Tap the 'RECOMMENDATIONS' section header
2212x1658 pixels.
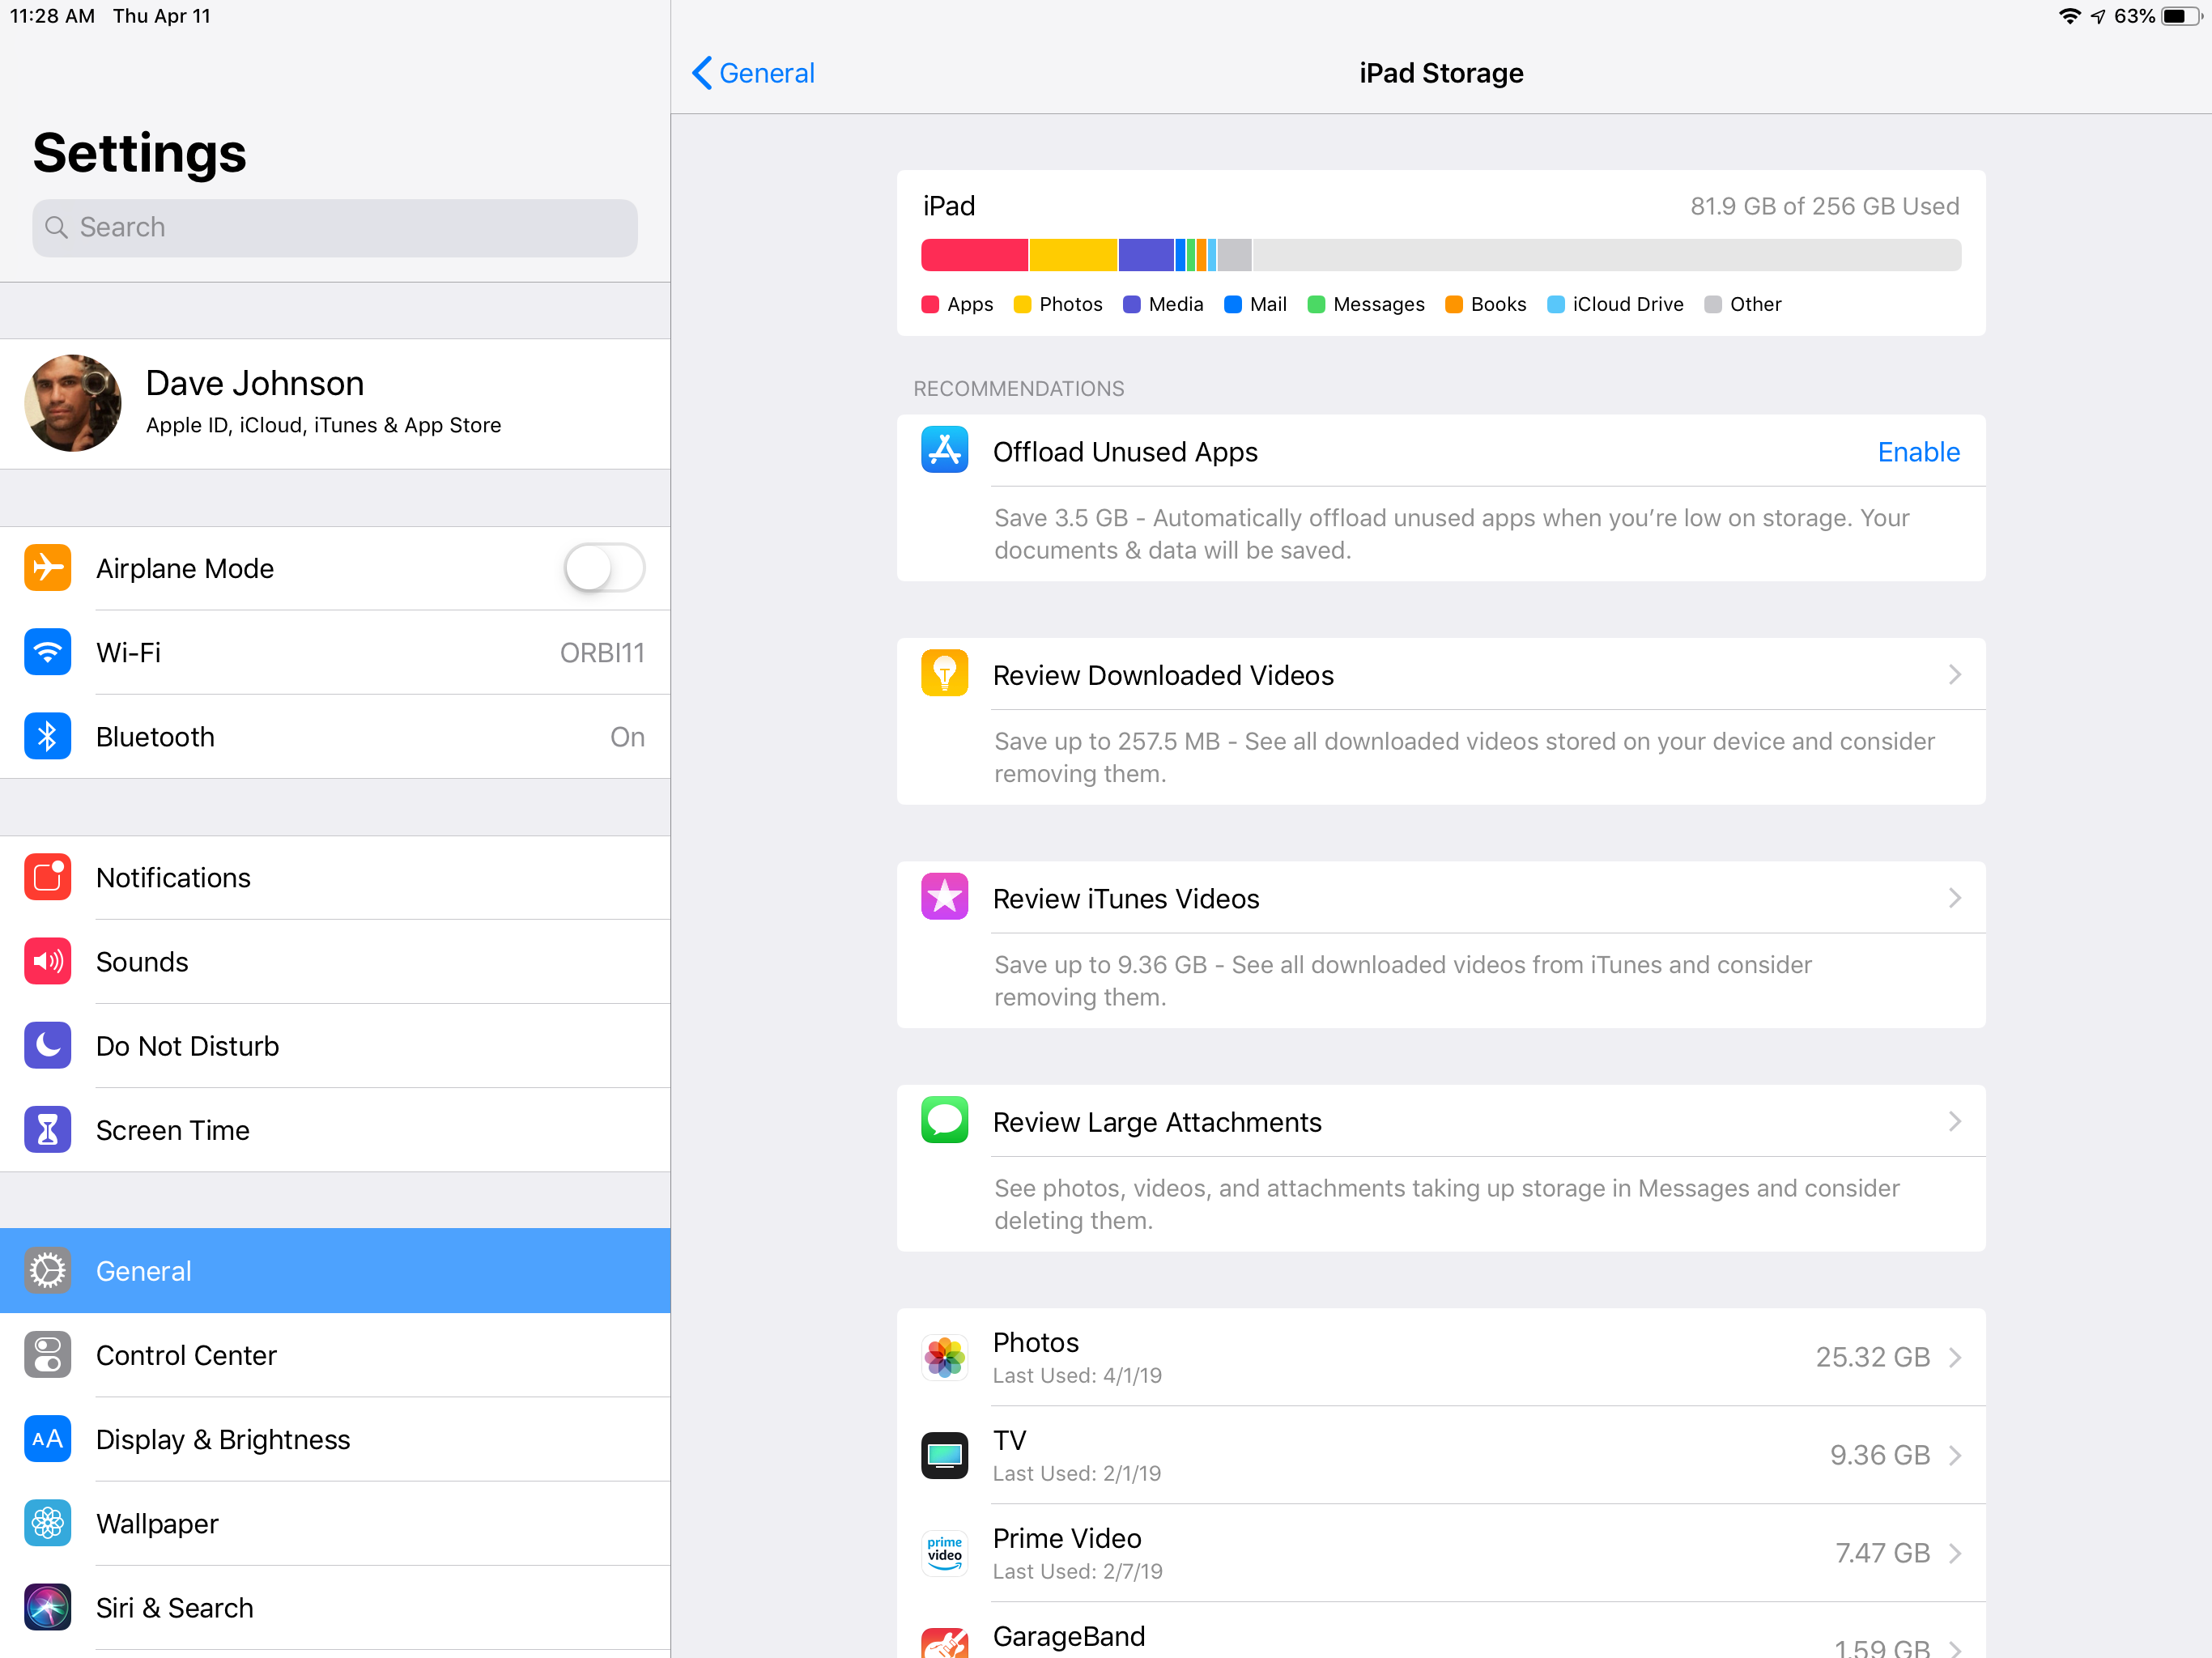click(1018, 389)
